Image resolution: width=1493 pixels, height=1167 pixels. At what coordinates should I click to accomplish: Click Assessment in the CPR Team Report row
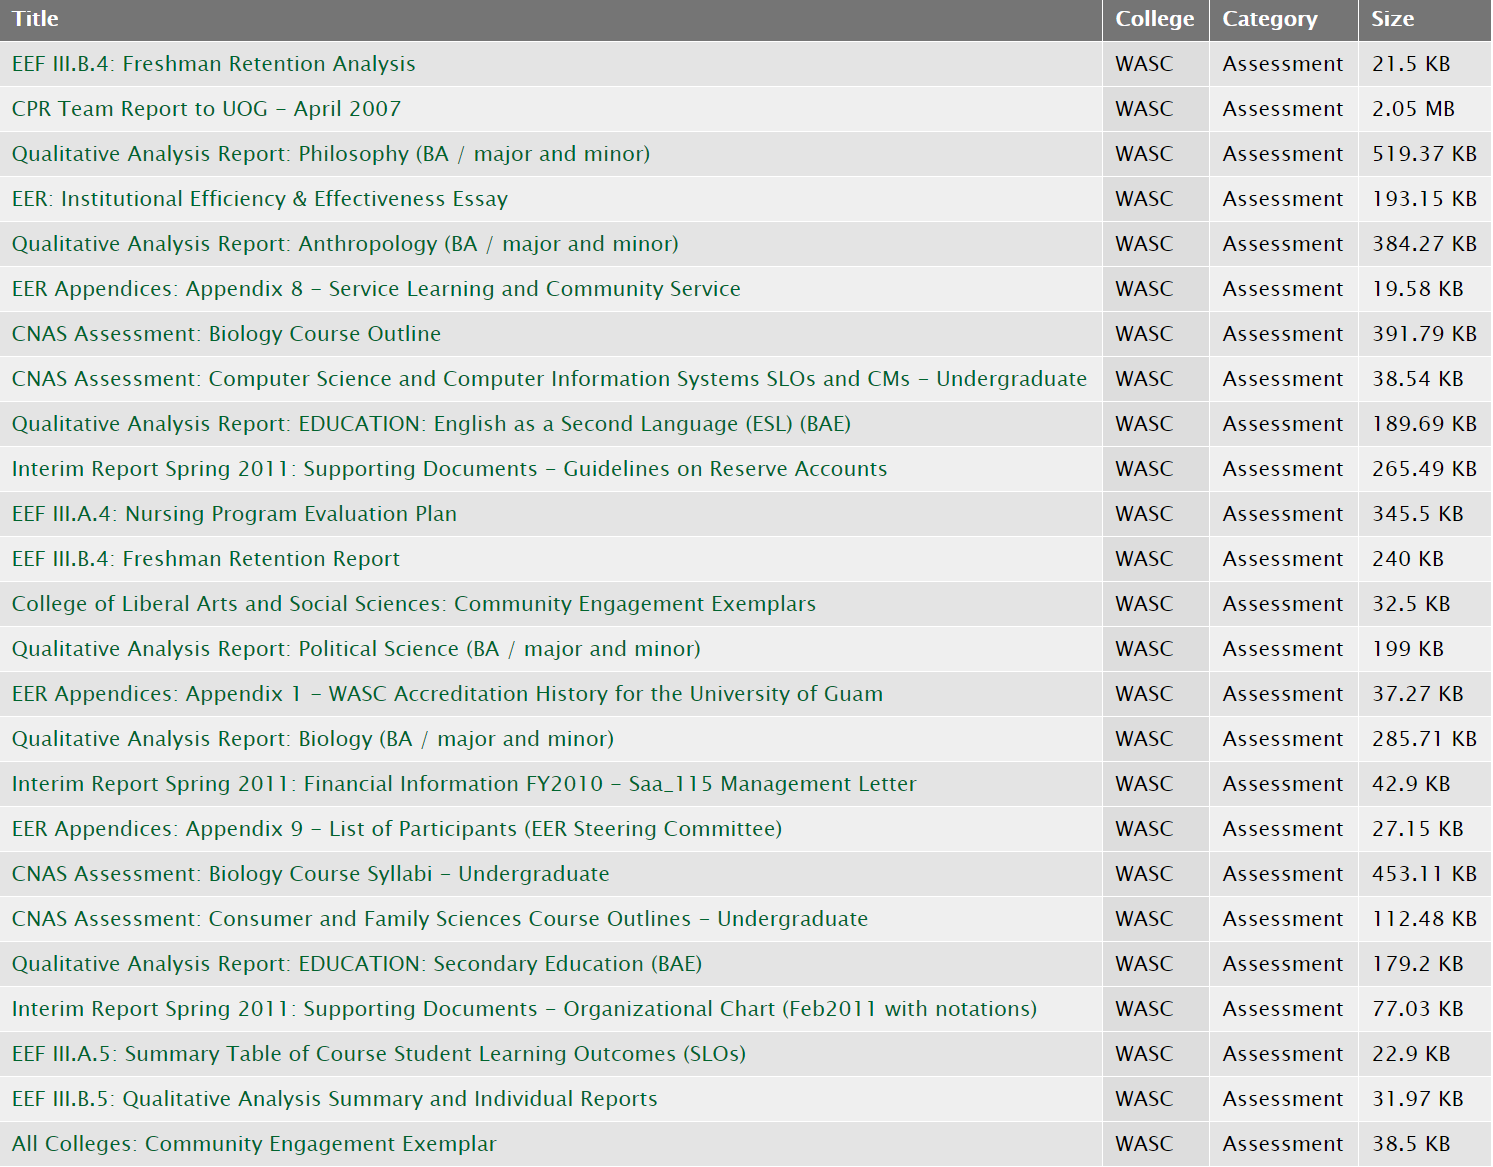point(1283,109)
